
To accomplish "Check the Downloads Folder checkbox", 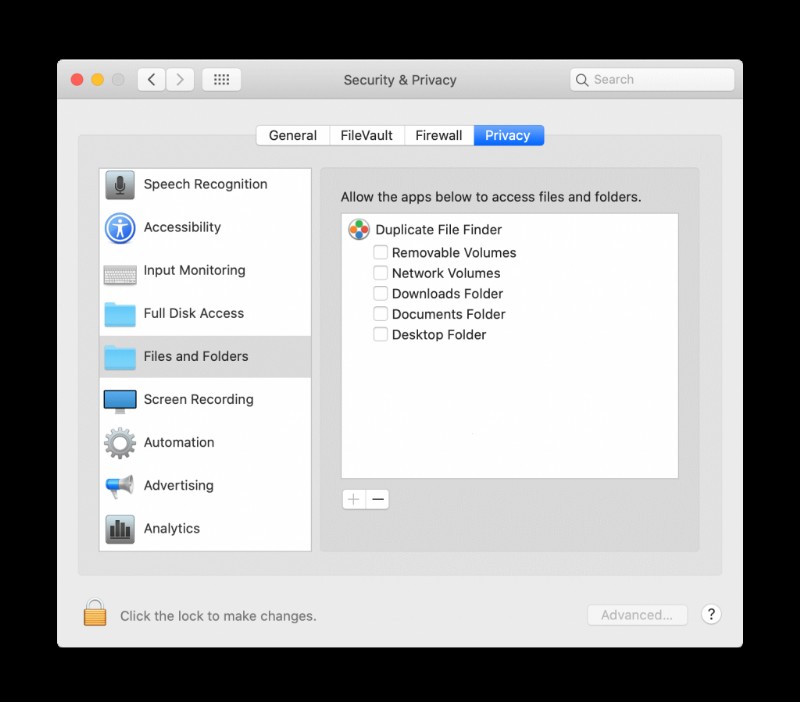I will [380, 293].
